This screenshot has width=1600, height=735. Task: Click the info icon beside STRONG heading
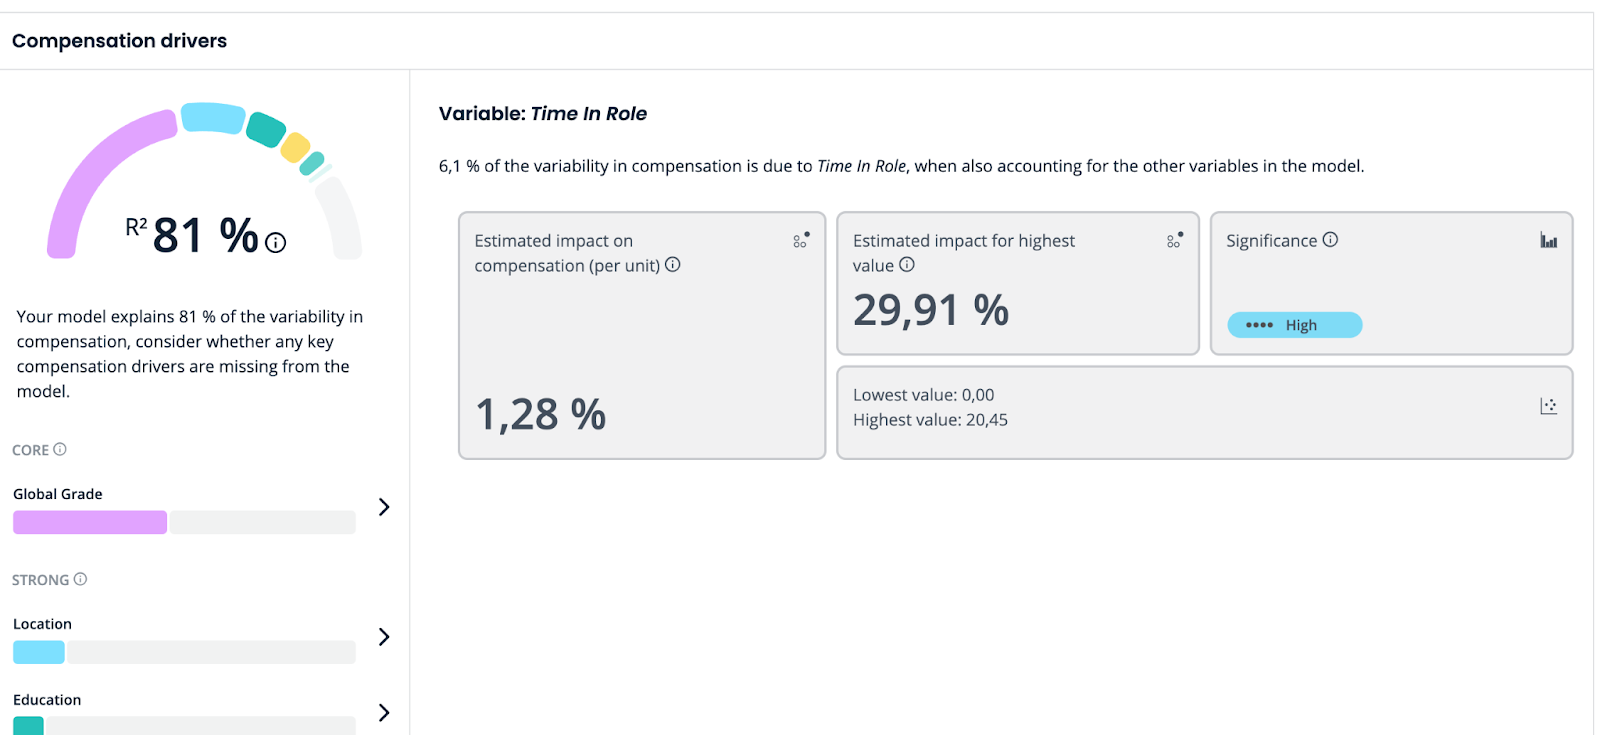click(x=81, y=579)
